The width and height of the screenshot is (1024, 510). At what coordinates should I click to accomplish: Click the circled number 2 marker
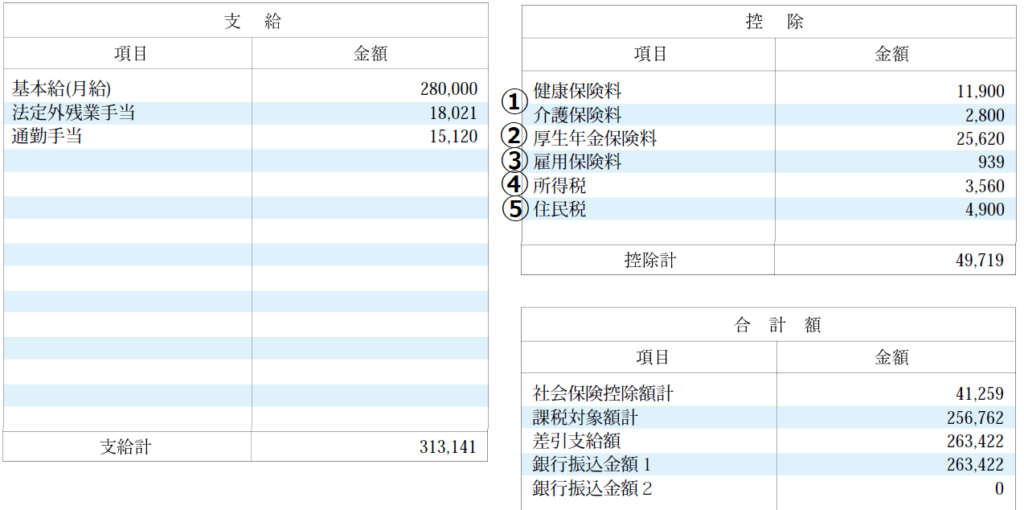pos(513,136)
